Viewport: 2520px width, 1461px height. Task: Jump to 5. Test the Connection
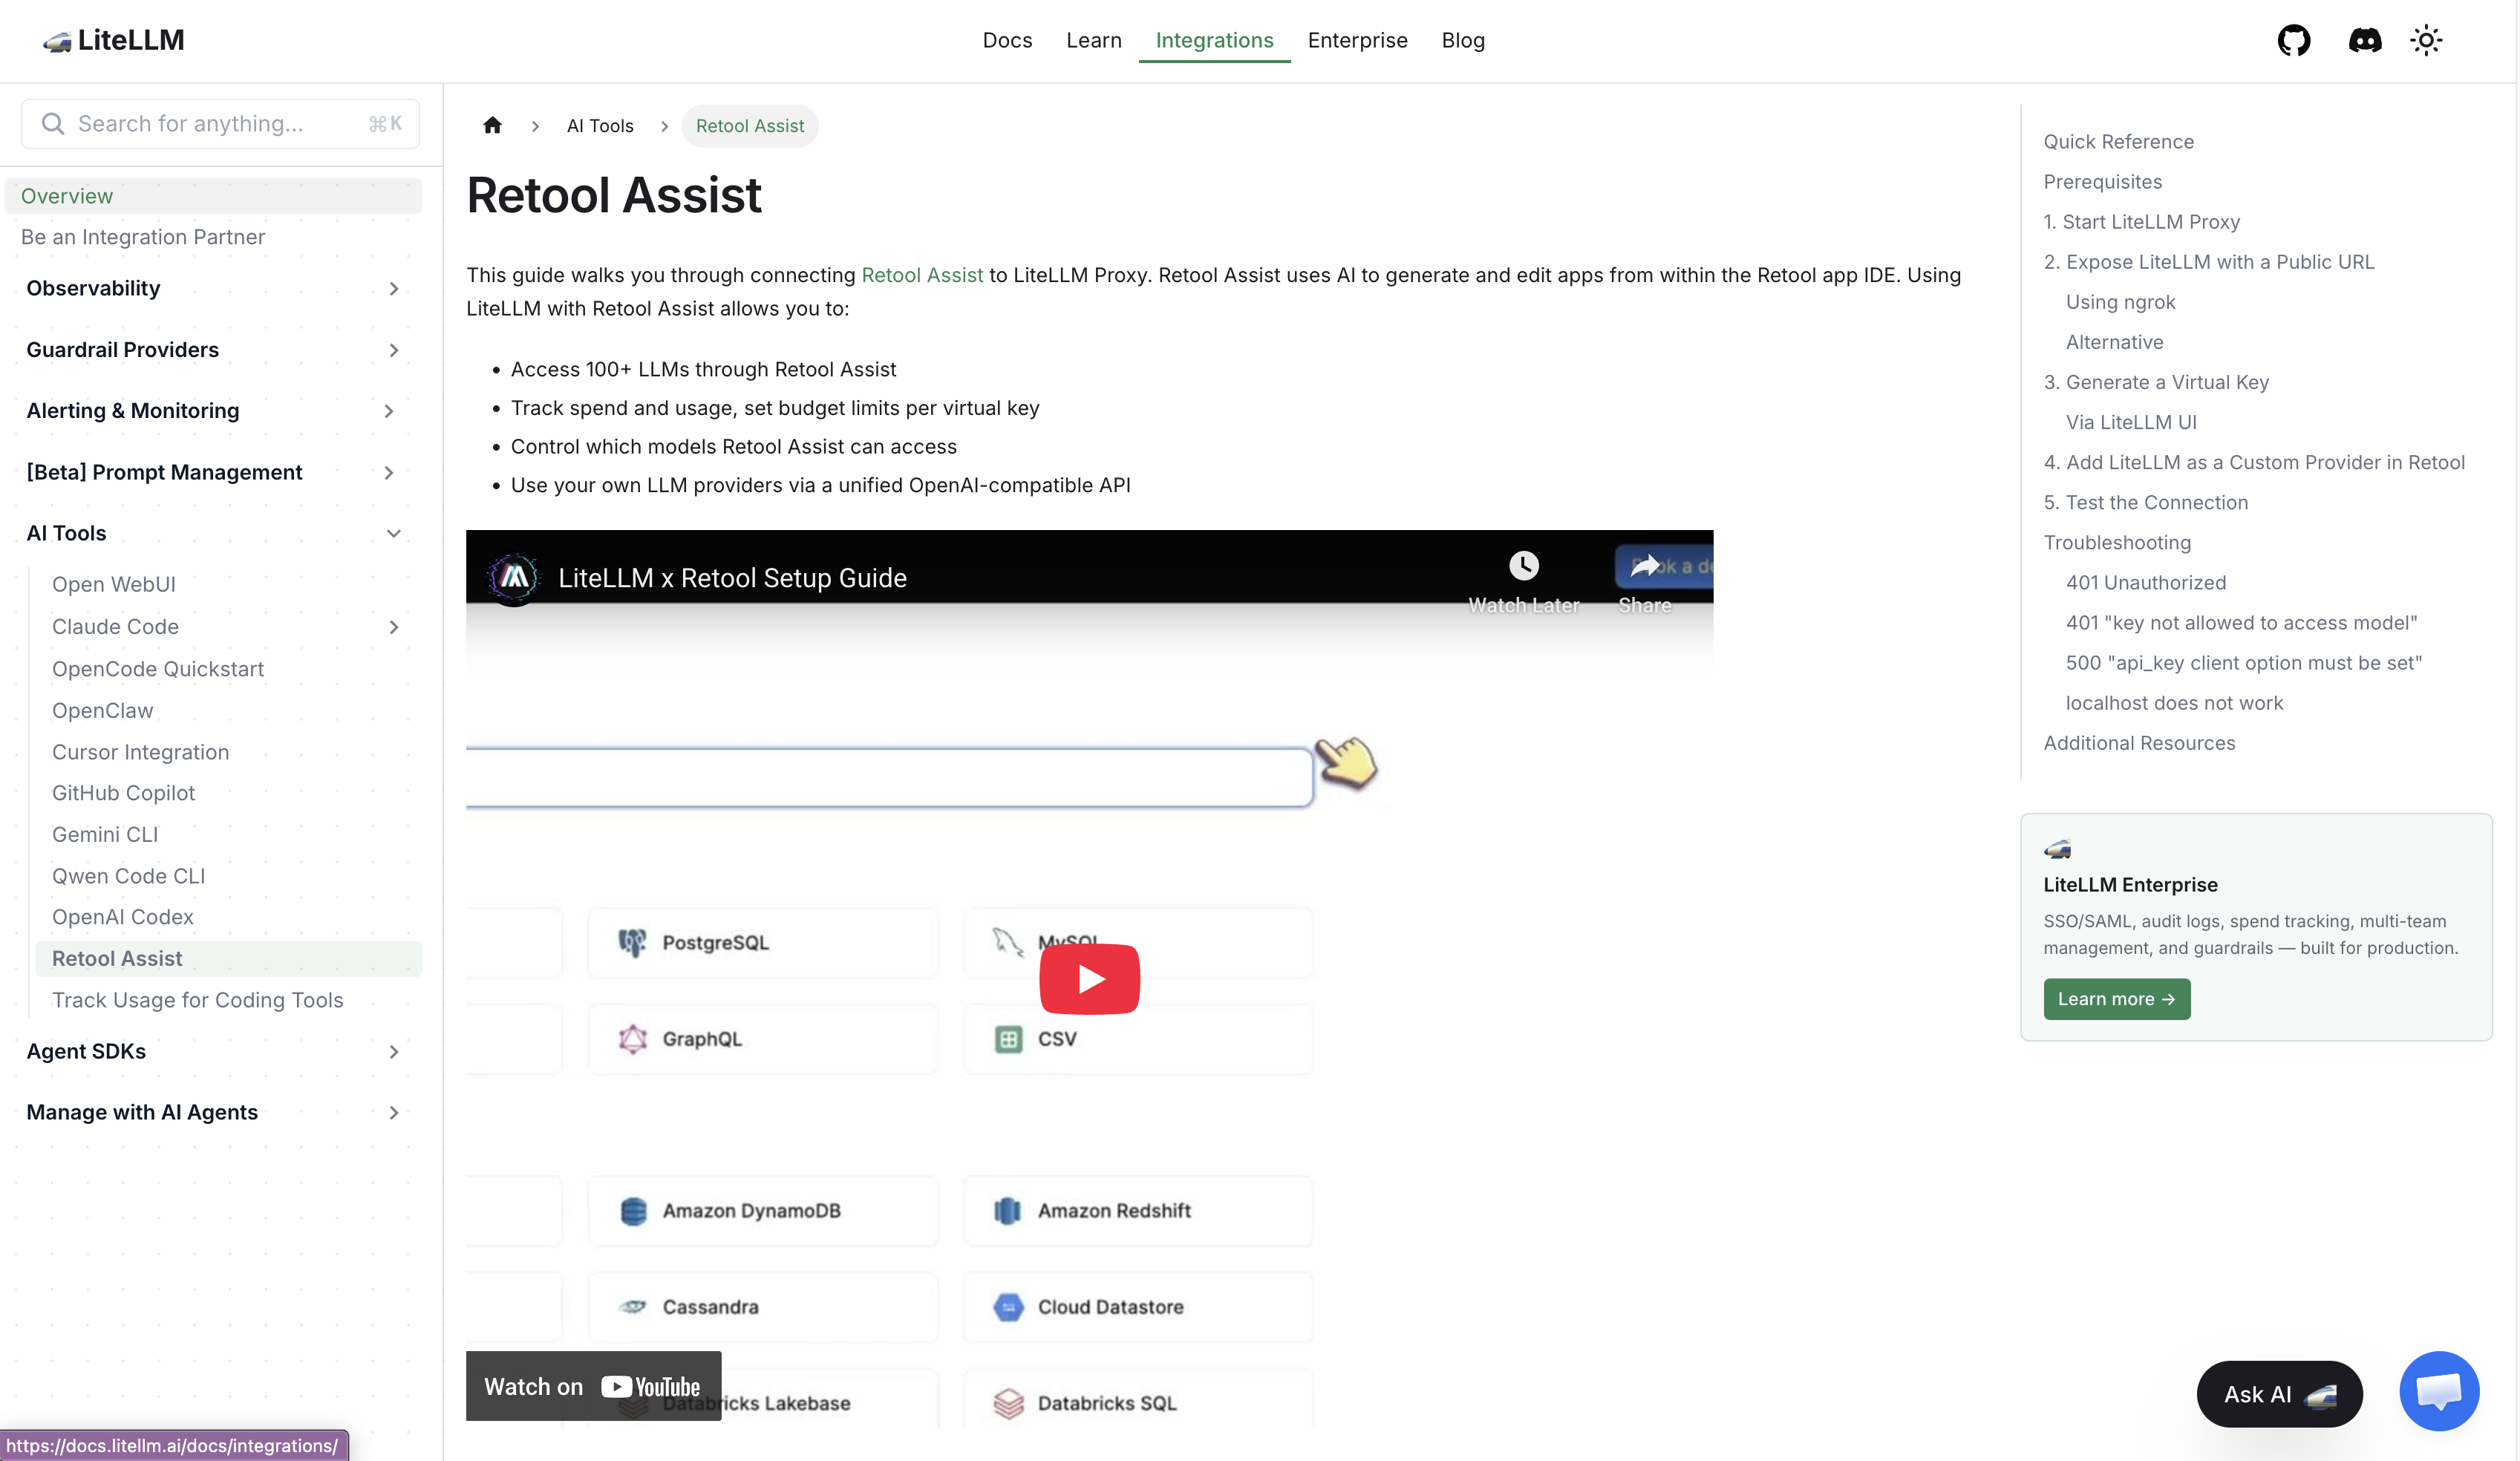click(x=2145, y=502)
